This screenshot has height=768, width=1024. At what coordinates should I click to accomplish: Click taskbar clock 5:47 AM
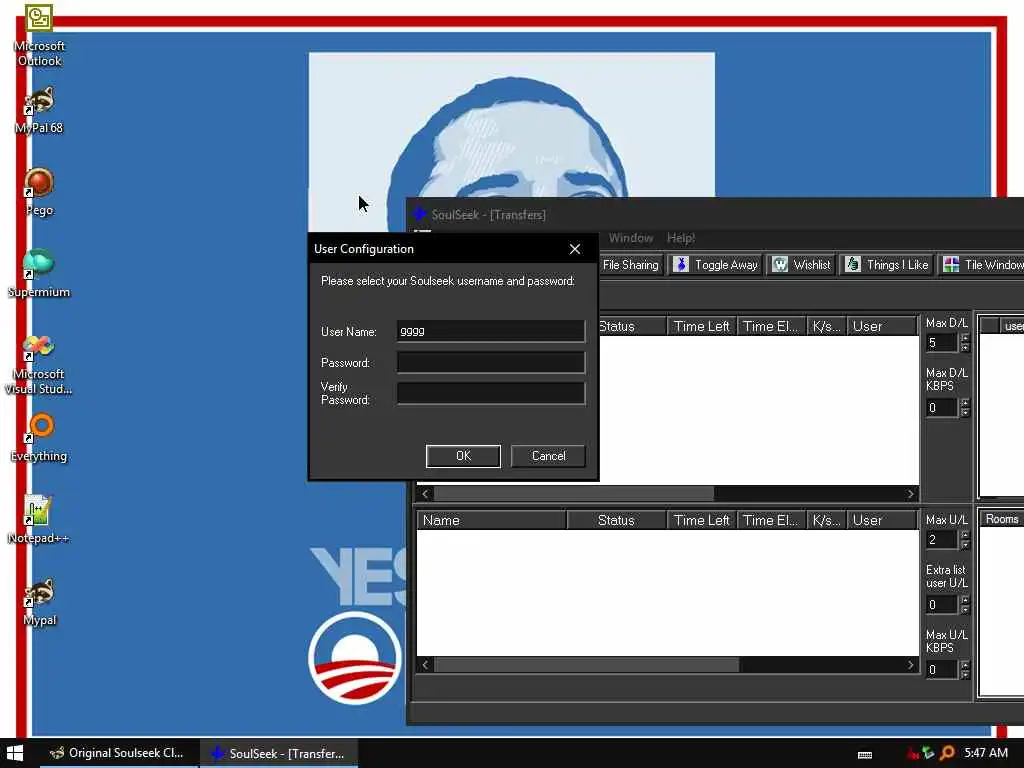pos(986,753)
